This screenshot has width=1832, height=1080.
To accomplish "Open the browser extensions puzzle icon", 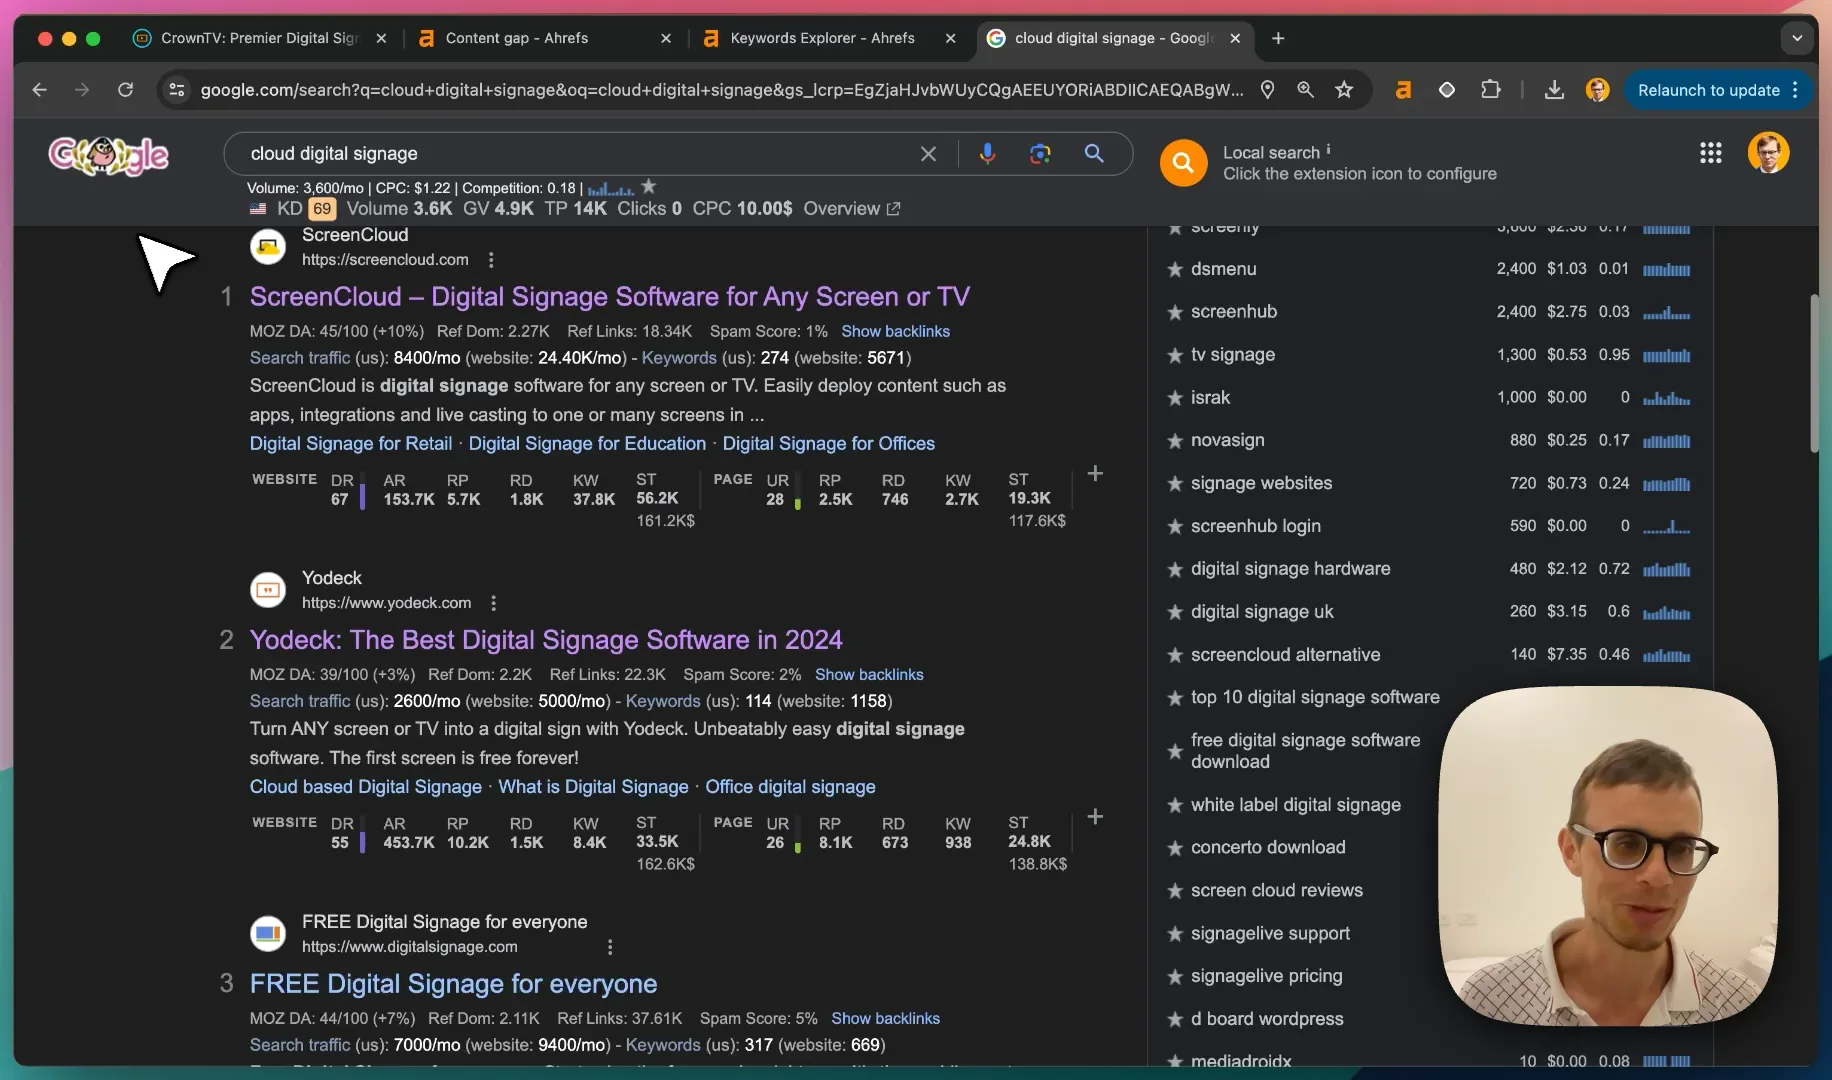I will [x=1490, y=90].
